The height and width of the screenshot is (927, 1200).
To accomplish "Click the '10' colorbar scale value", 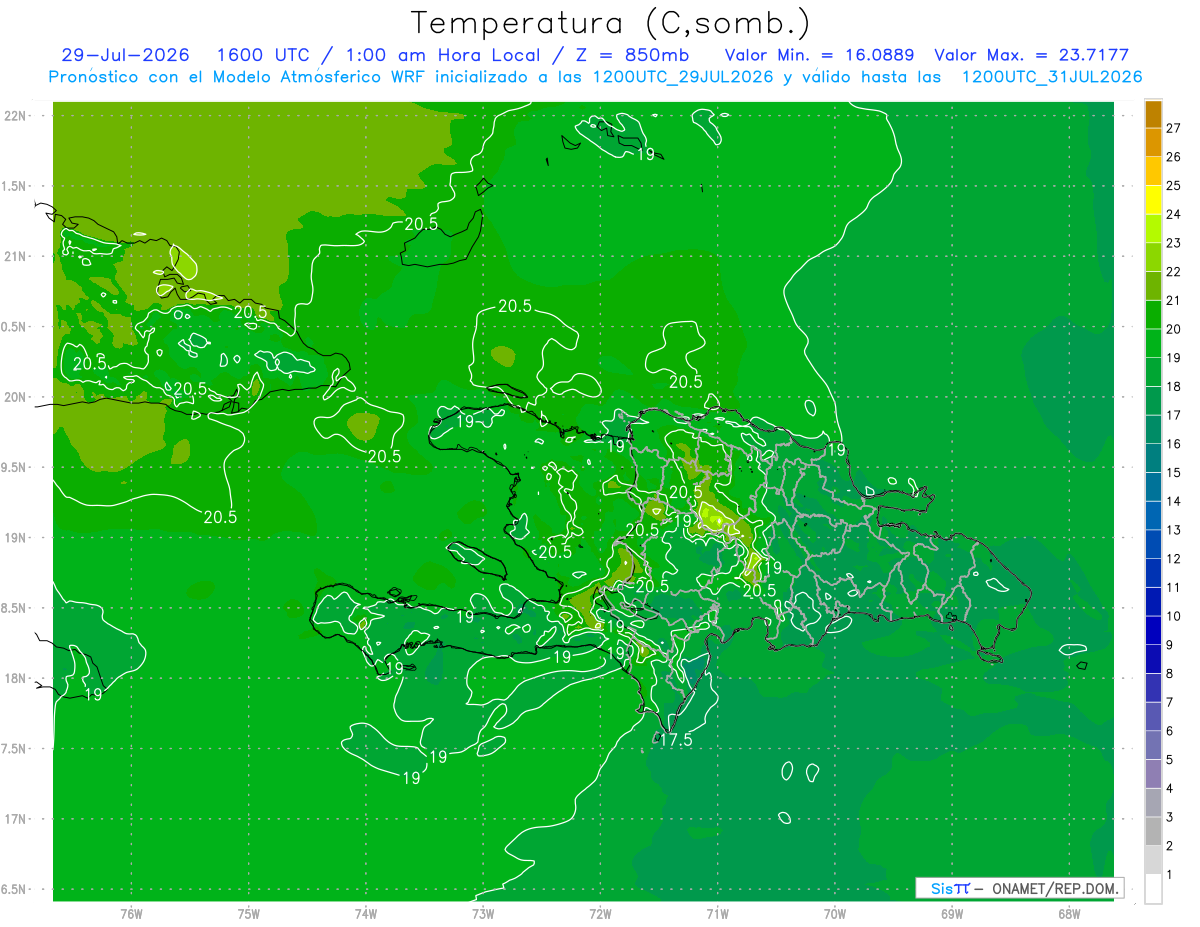I will click(x=1173, y=616).
